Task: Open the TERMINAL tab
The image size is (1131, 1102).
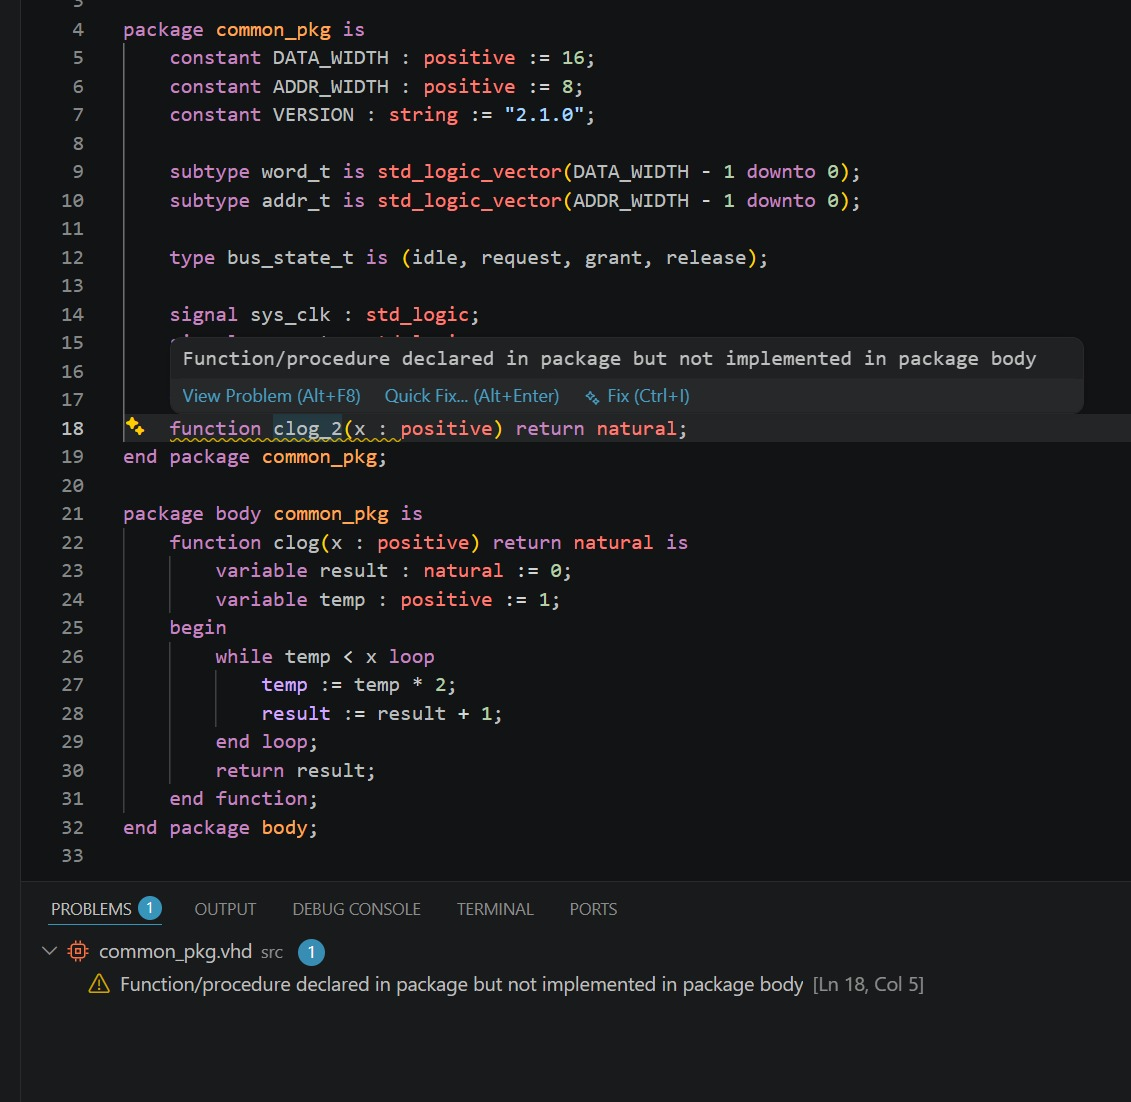Action: click(495, 909)
